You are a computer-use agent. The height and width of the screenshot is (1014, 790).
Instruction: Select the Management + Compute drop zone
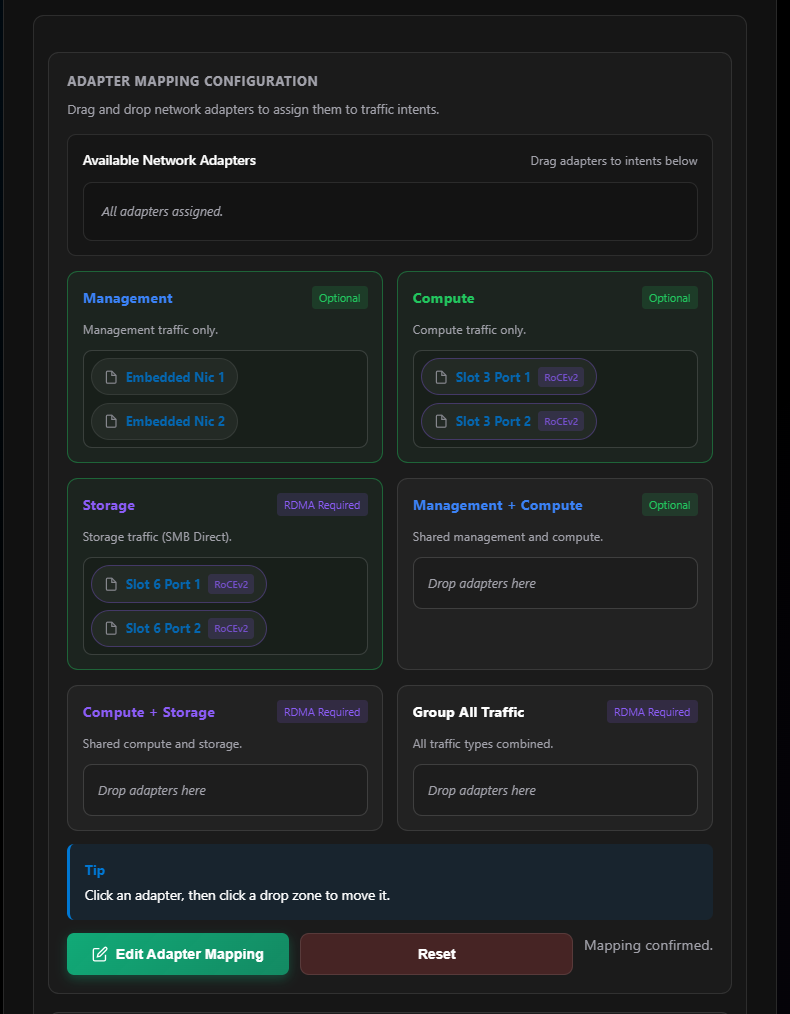555,583
